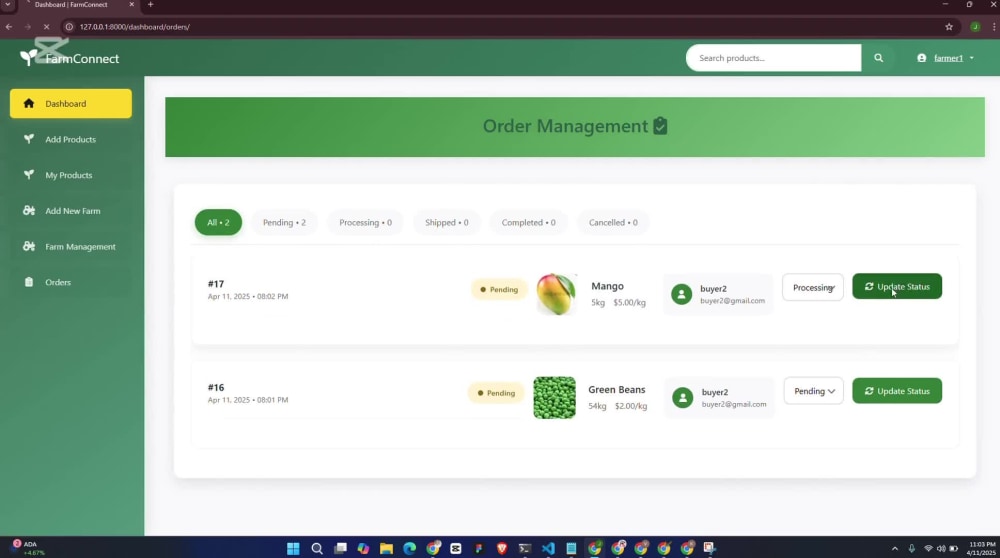Click buyer2@gmail.com on Mango order
The image size is (1000, 558).
tap(732, 301)
